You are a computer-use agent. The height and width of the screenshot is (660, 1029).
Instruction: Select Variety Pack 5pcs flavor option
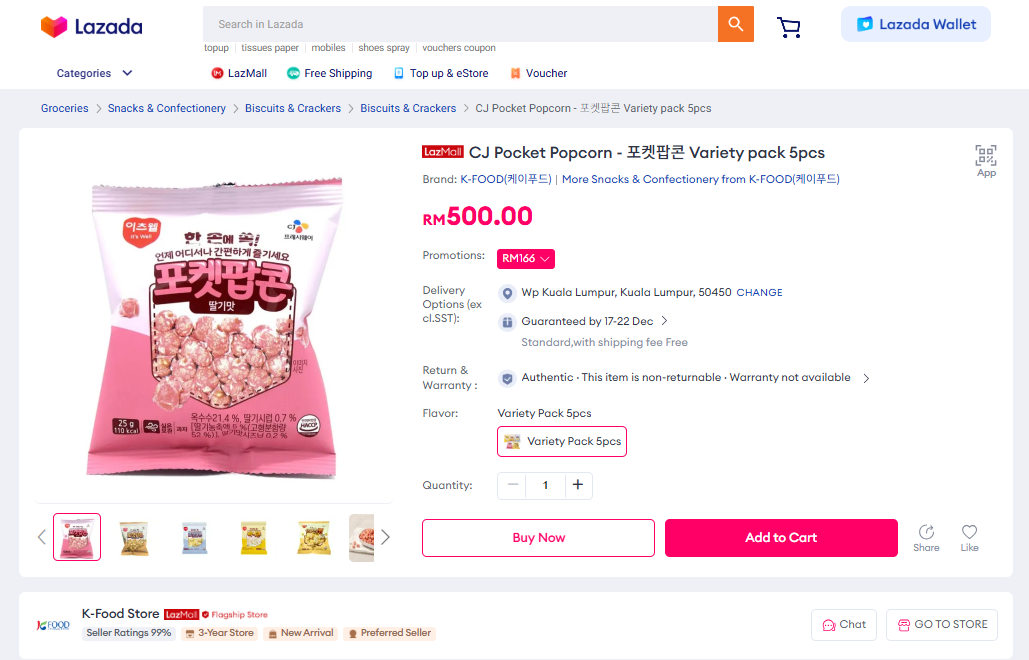click(562, 441)
